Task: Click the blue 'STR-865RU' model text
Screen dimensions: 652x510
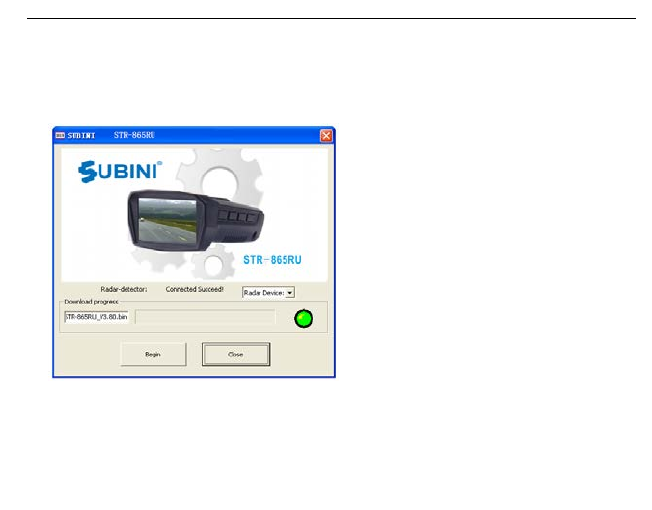Action: (x=272, y=260)
